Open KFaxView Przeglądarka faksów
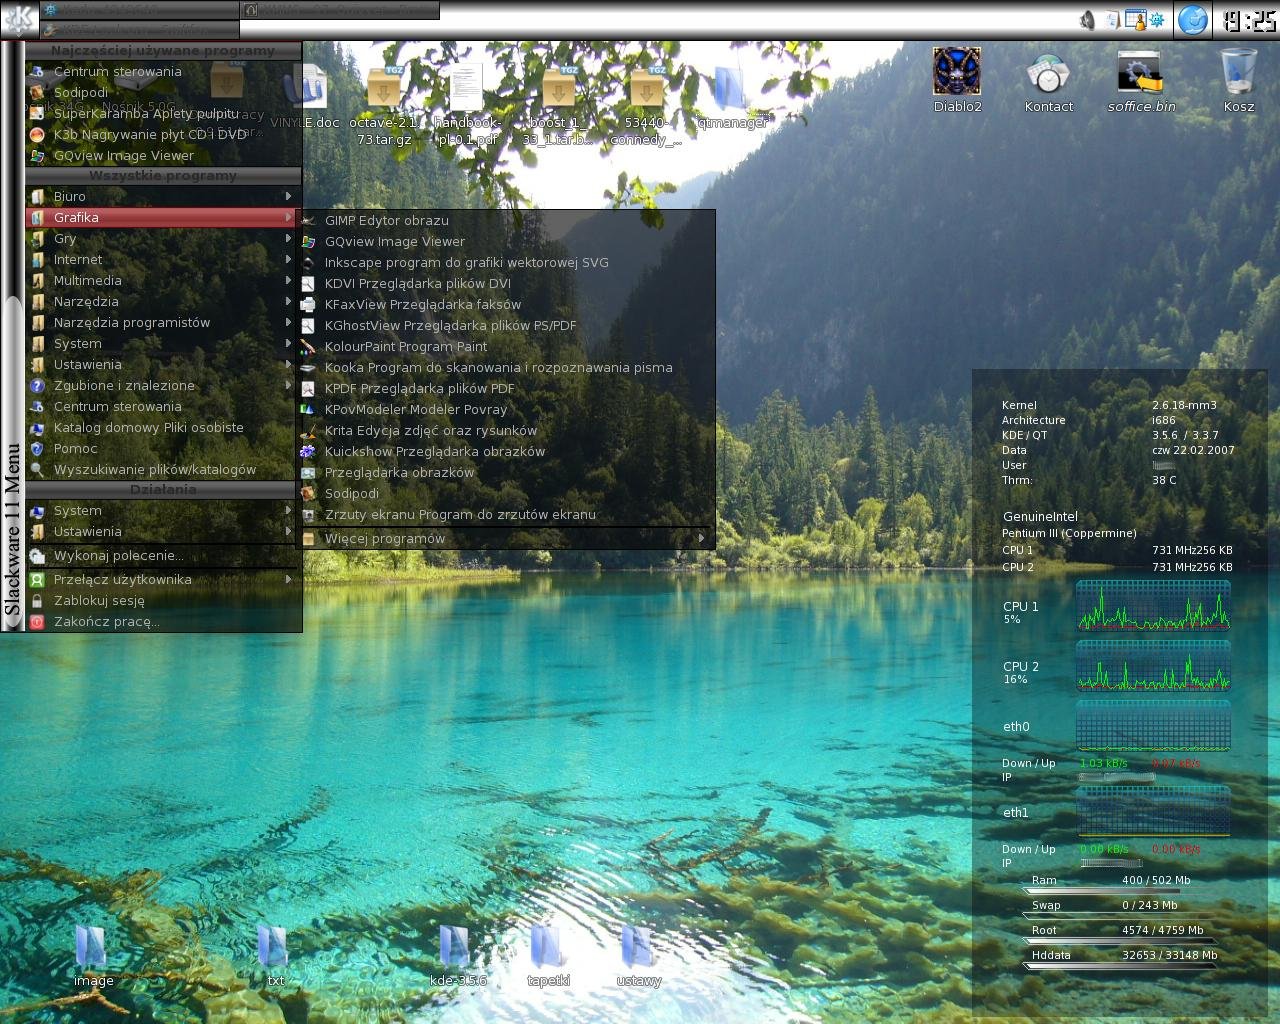 [x=507, y=304]
